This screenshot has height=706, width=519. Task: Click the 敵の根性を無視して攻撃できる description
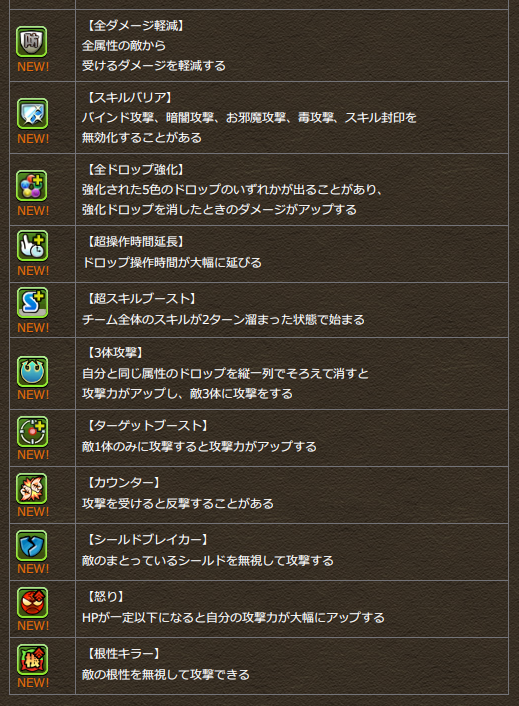(x=166, y=674)
